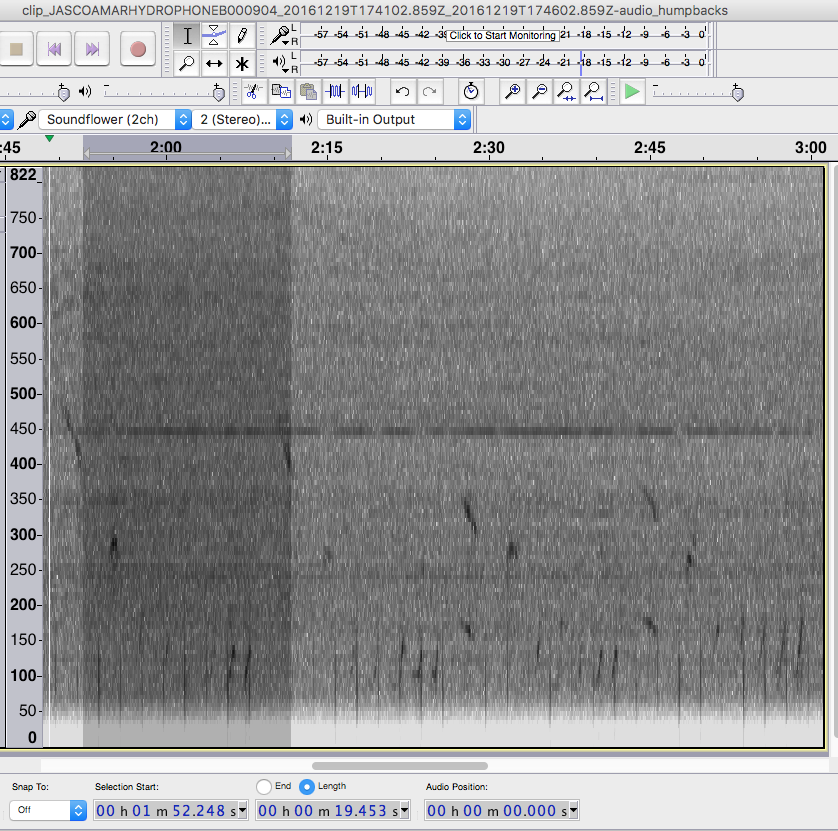
Task: Open the Soundflower (2ch) input device dropdown
Action: [114, 120]
